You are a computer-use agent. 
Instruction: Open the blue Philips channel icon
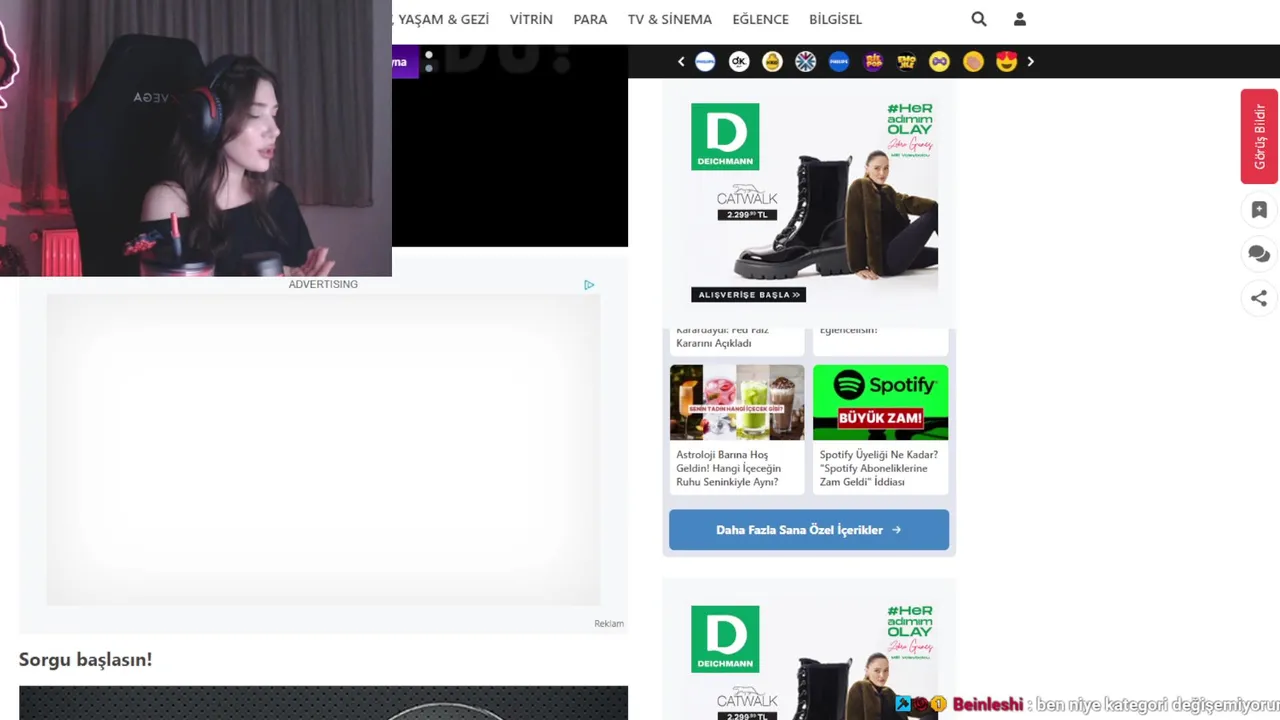click(x=839, y=62)
